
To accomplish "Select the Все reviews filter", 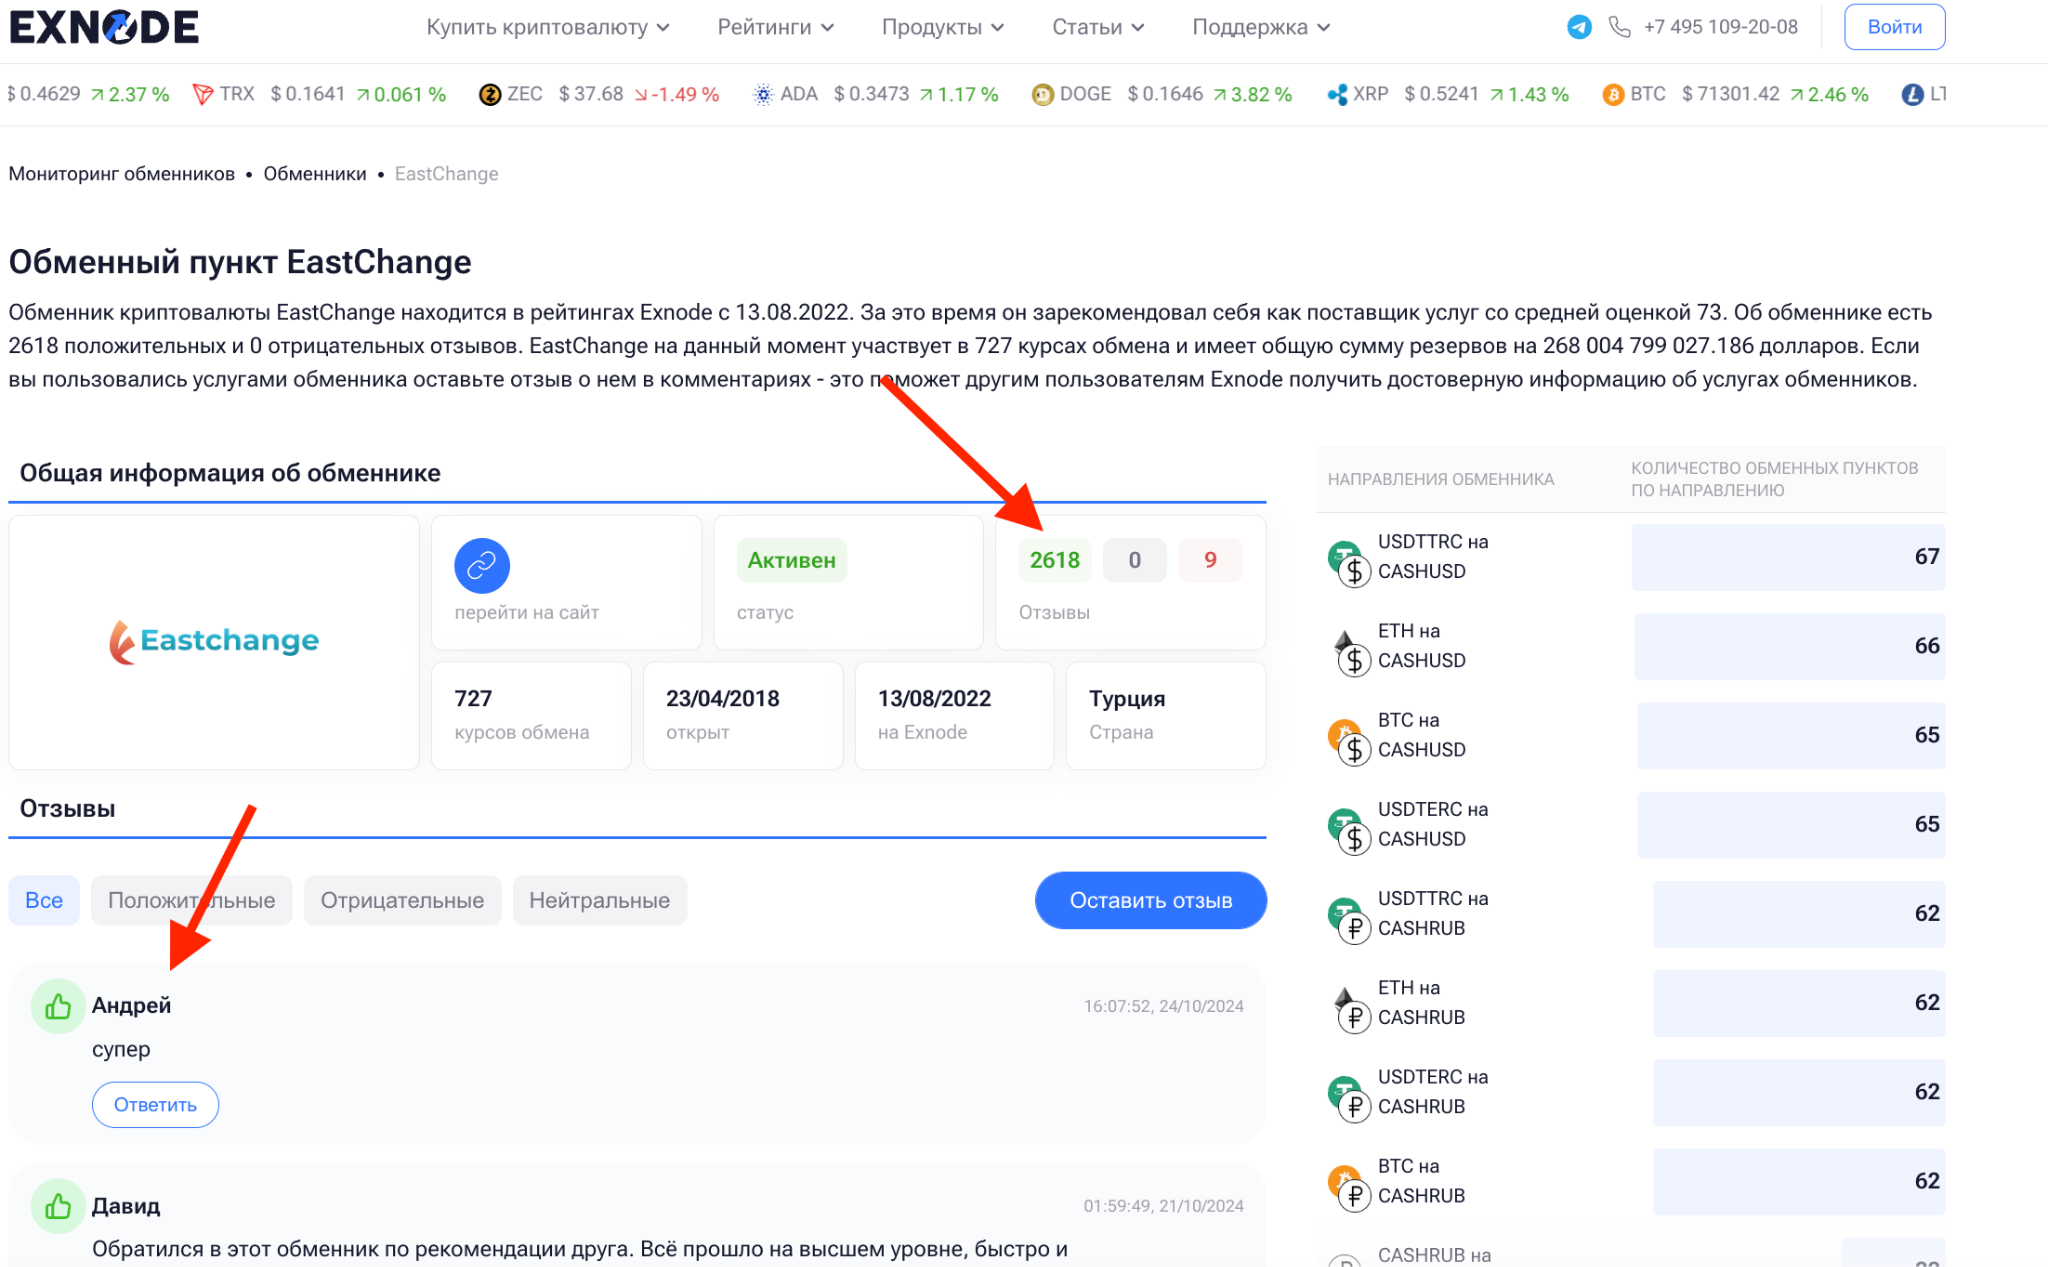I will tap(44, 900).
